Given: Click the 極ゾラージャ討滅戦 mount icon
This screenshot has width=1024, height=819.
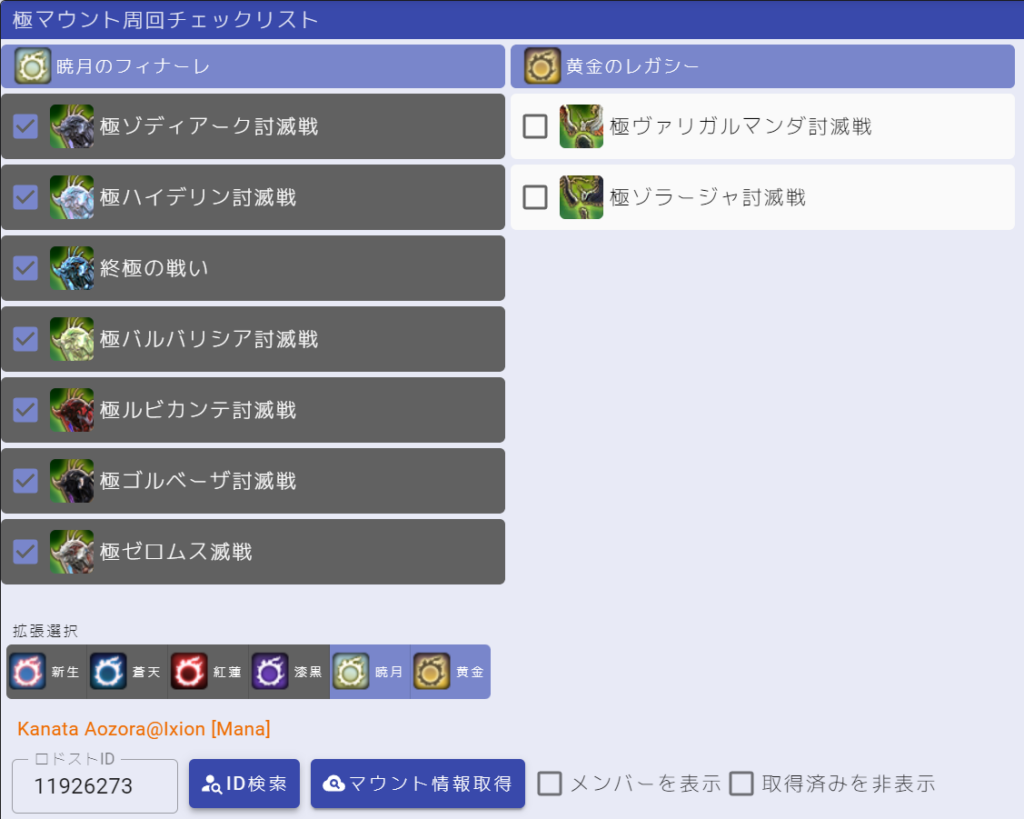Looking at the screenshot, I should (x=581, y=197).
